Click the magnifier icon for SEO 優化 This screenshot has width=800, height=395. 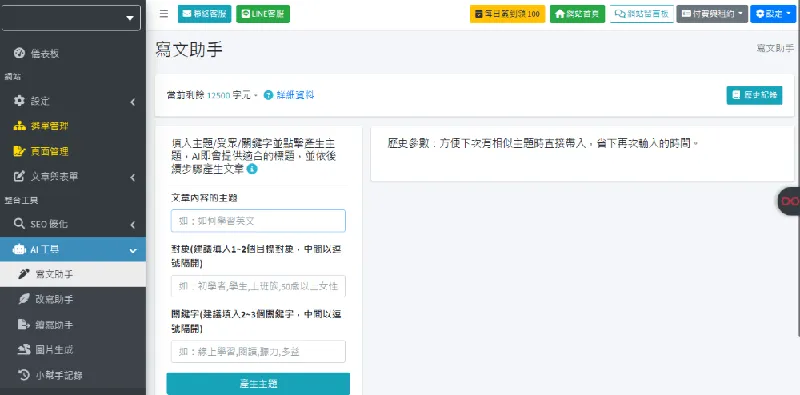pos(19,224)
